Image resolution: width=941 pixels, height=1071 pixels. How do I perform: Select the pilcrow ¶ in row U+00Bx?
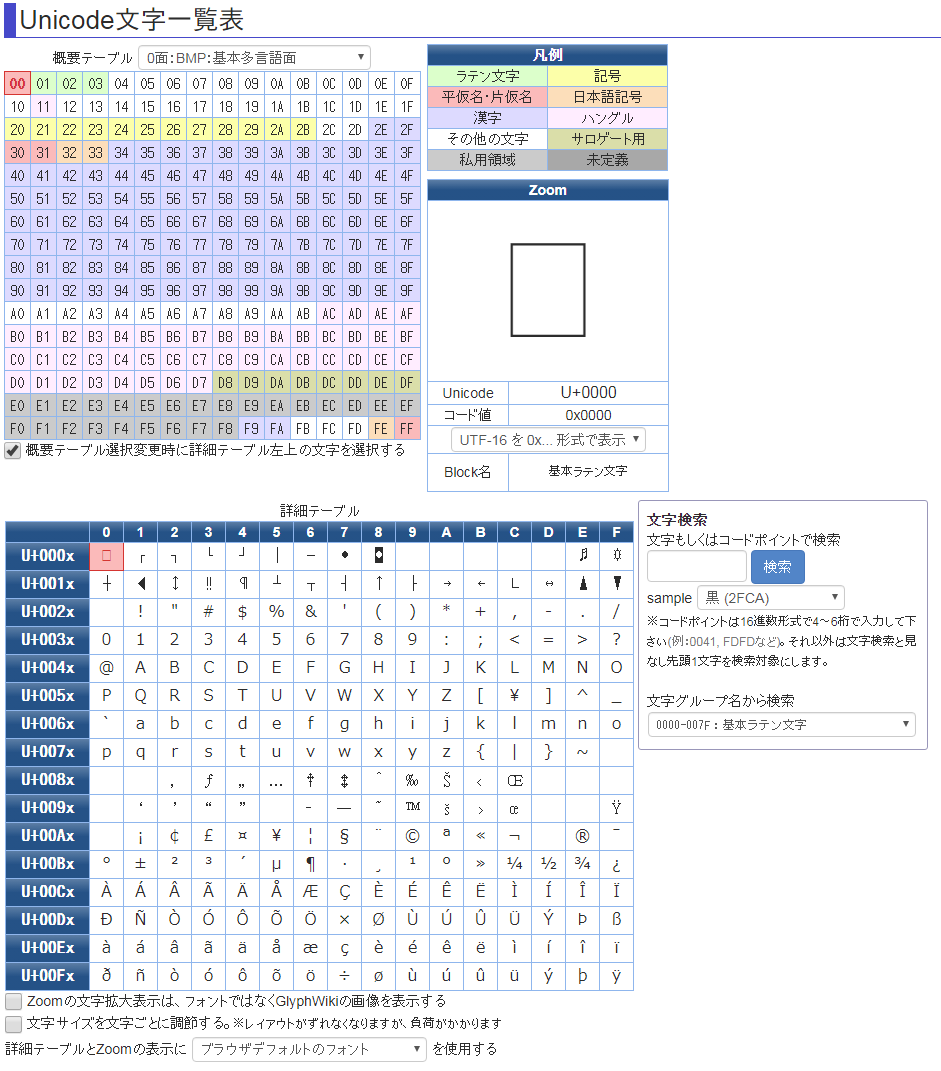coord(310,864)
